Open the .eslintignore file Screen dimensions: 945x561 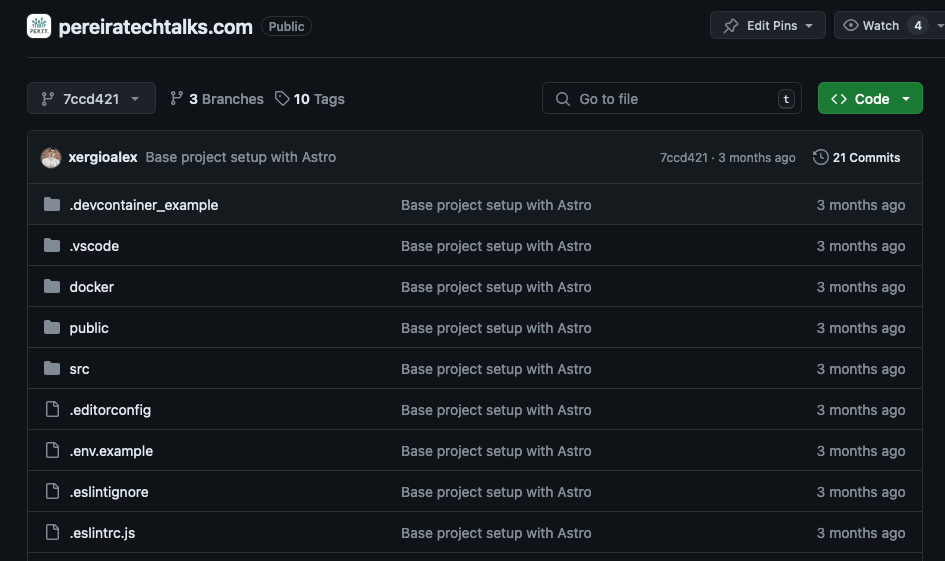[x=108, y=492]
